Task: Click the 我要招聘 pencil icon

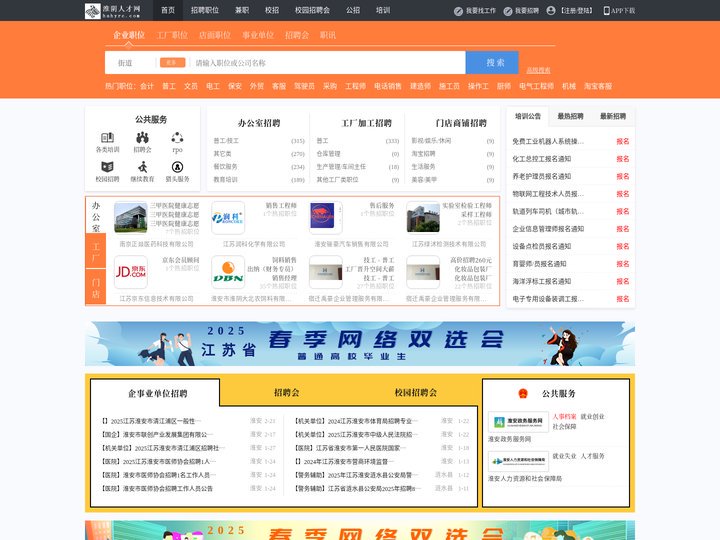Action: point(507,11)
